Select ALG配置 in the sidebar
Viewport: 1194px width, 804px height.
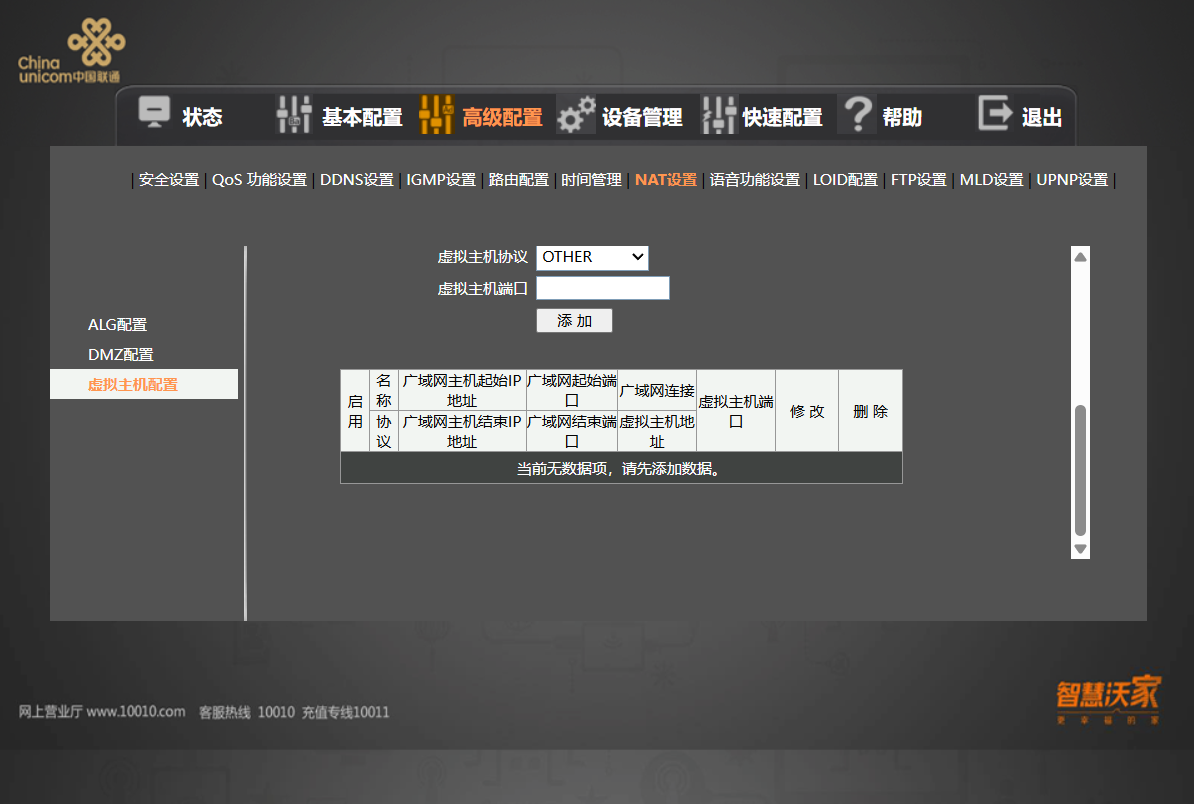(117, 325)
